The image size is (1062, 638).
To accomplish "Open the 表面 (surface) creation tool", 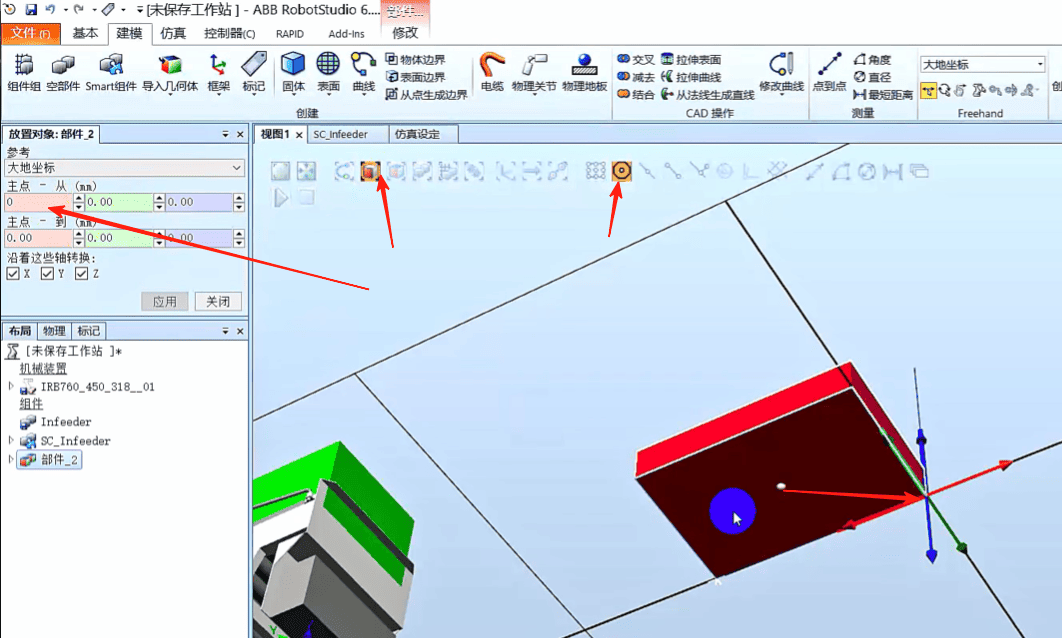I will pos(328,72).
